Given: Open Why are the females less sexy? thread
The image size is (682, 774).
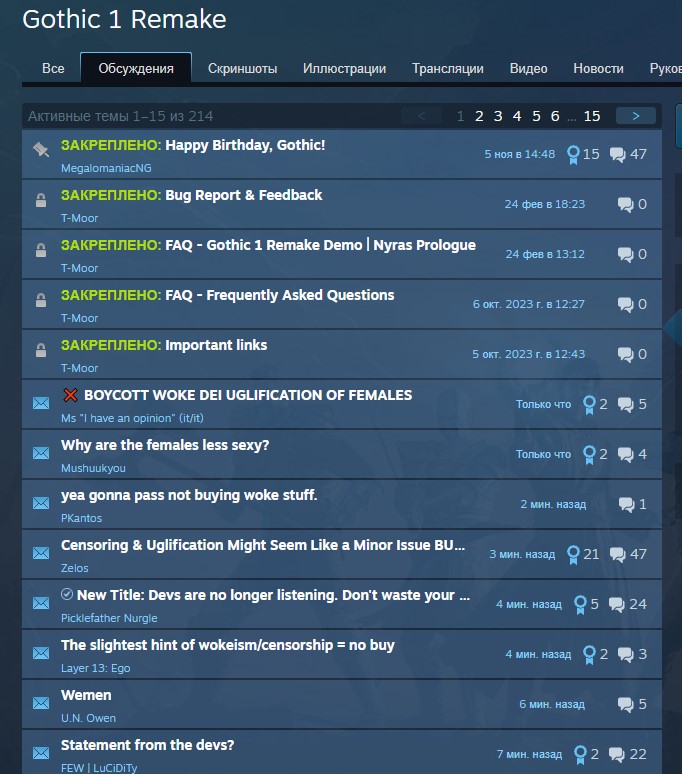Looking at the screenshot, I should (165, 445).
